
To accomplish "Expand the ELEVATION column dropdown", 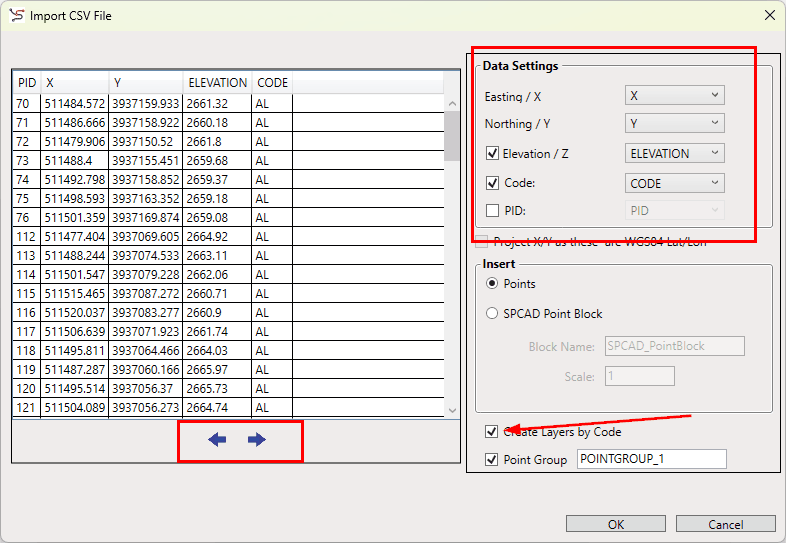I will 674,154.
